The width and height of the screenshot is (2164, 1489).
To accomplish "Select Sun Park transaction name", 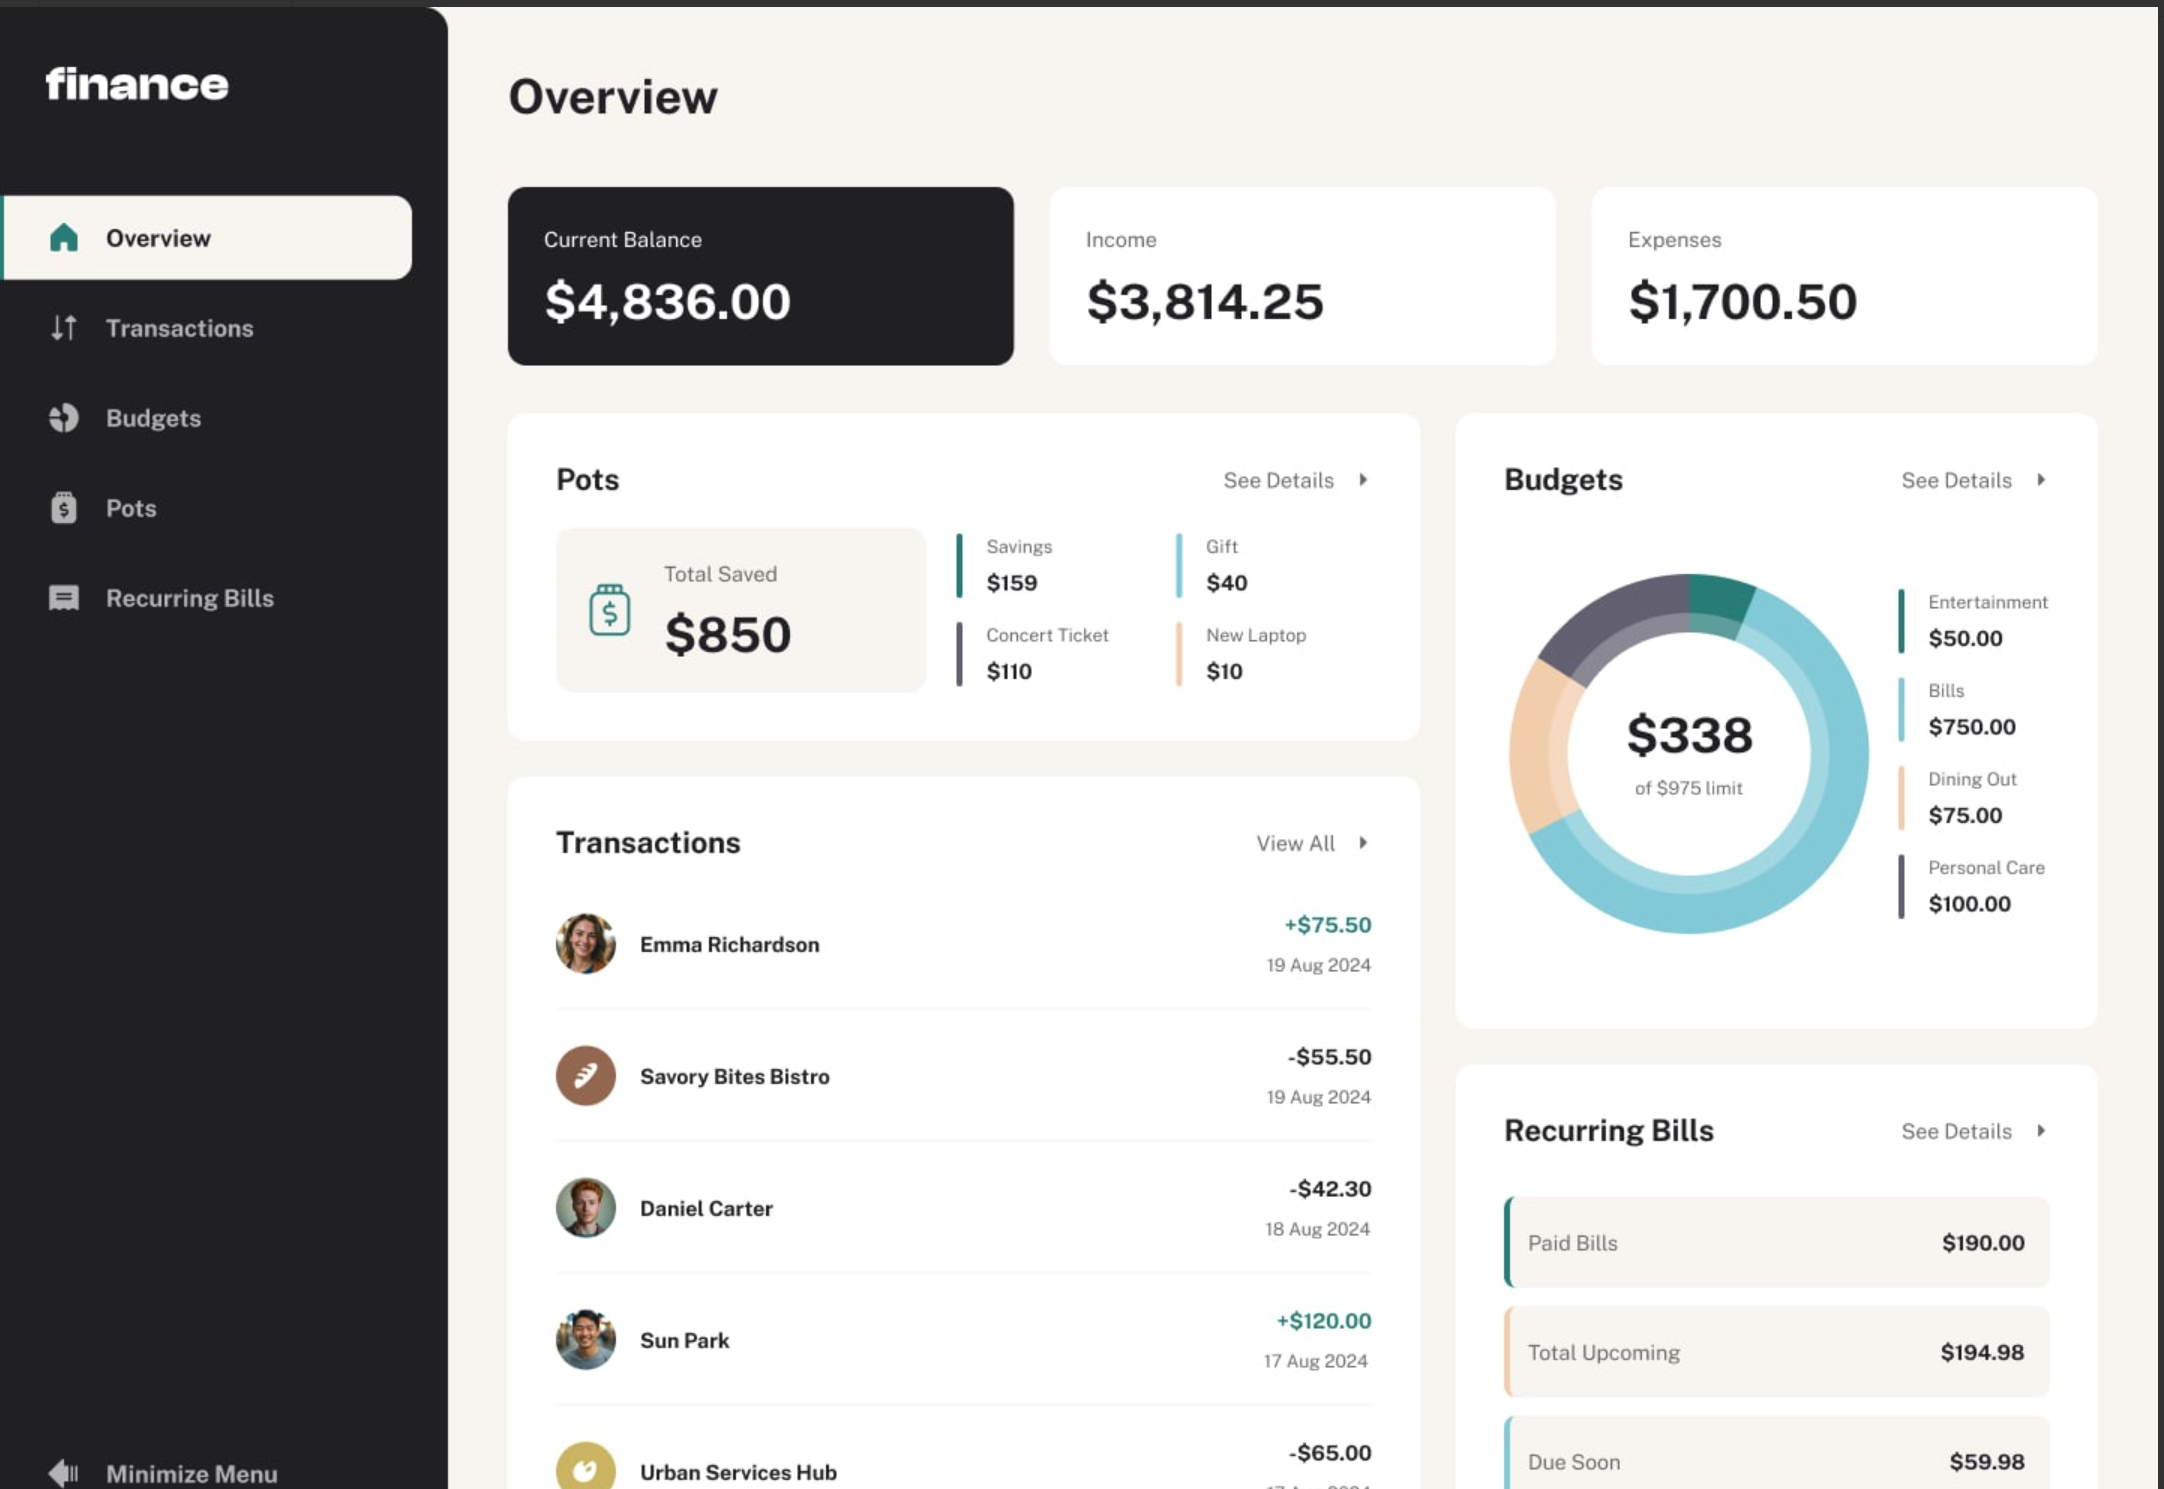I will [x=685, y=1341].
